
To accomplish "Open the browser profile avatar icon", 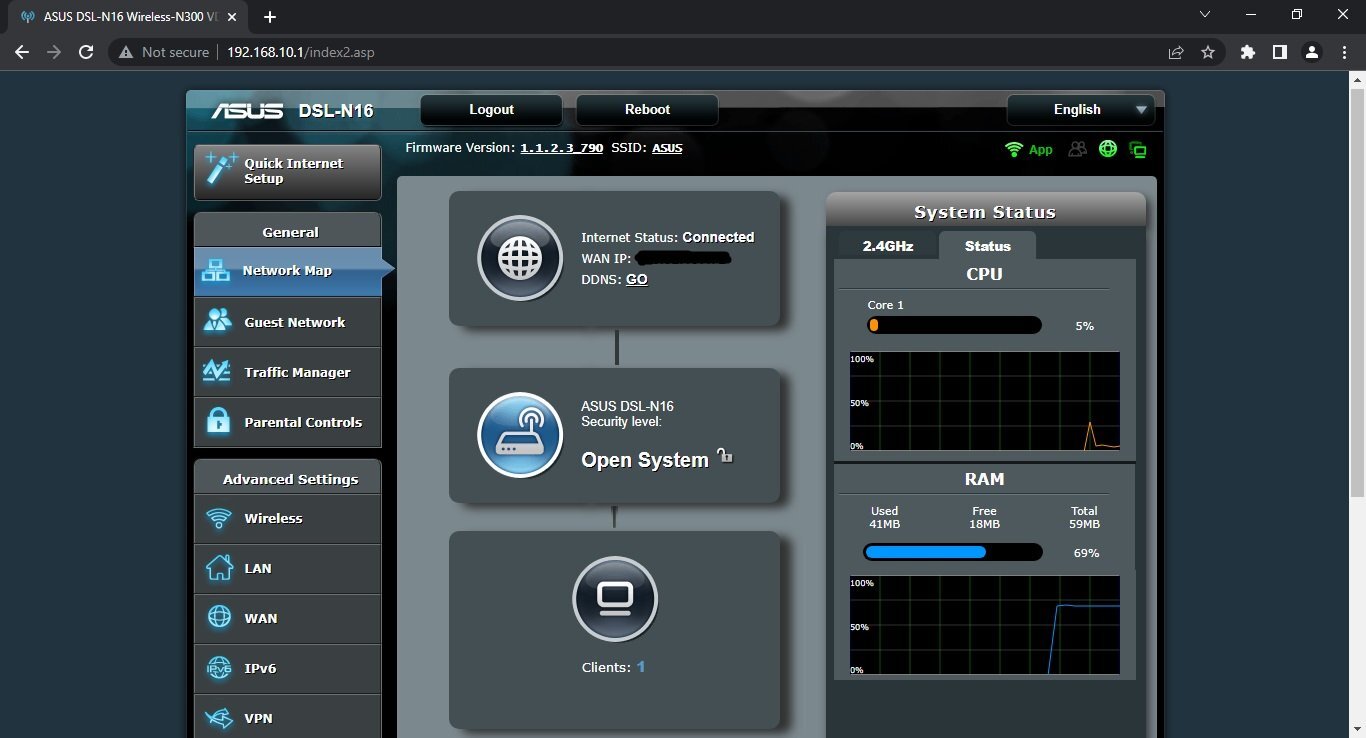I will pyautogui.click(x=1311, y=52).
